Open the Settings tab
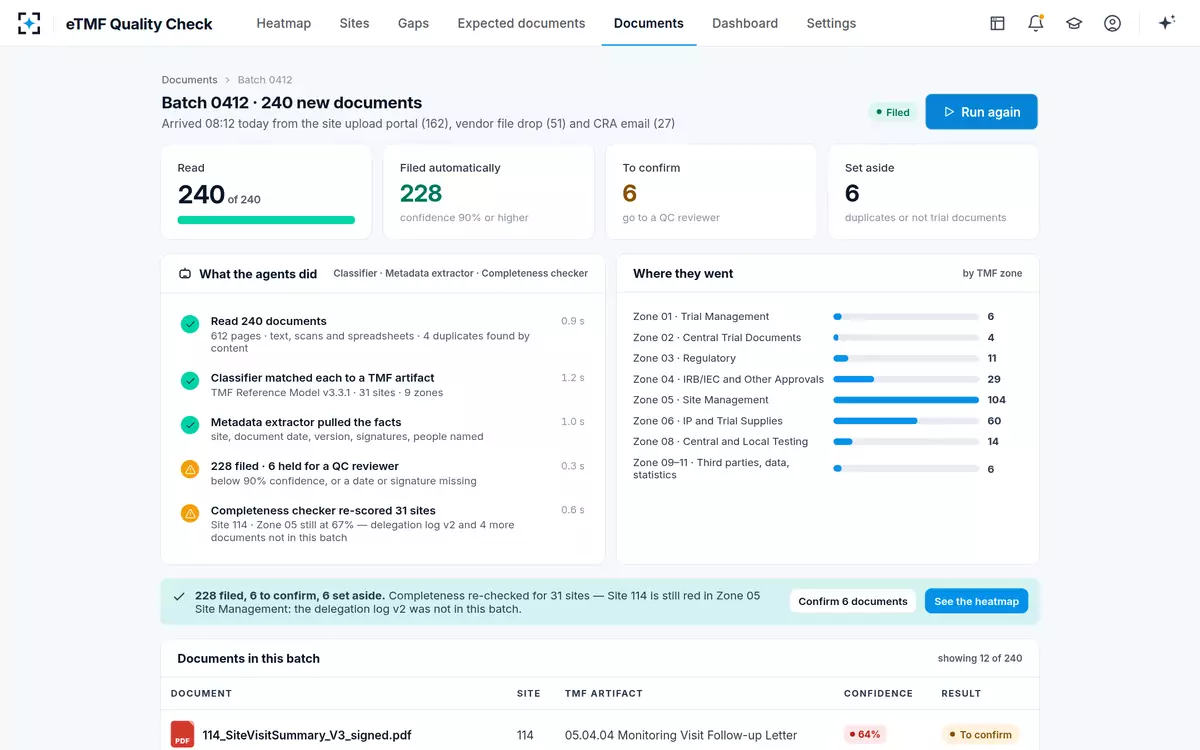Screen dimensions: 1200x750 [831, 23]
